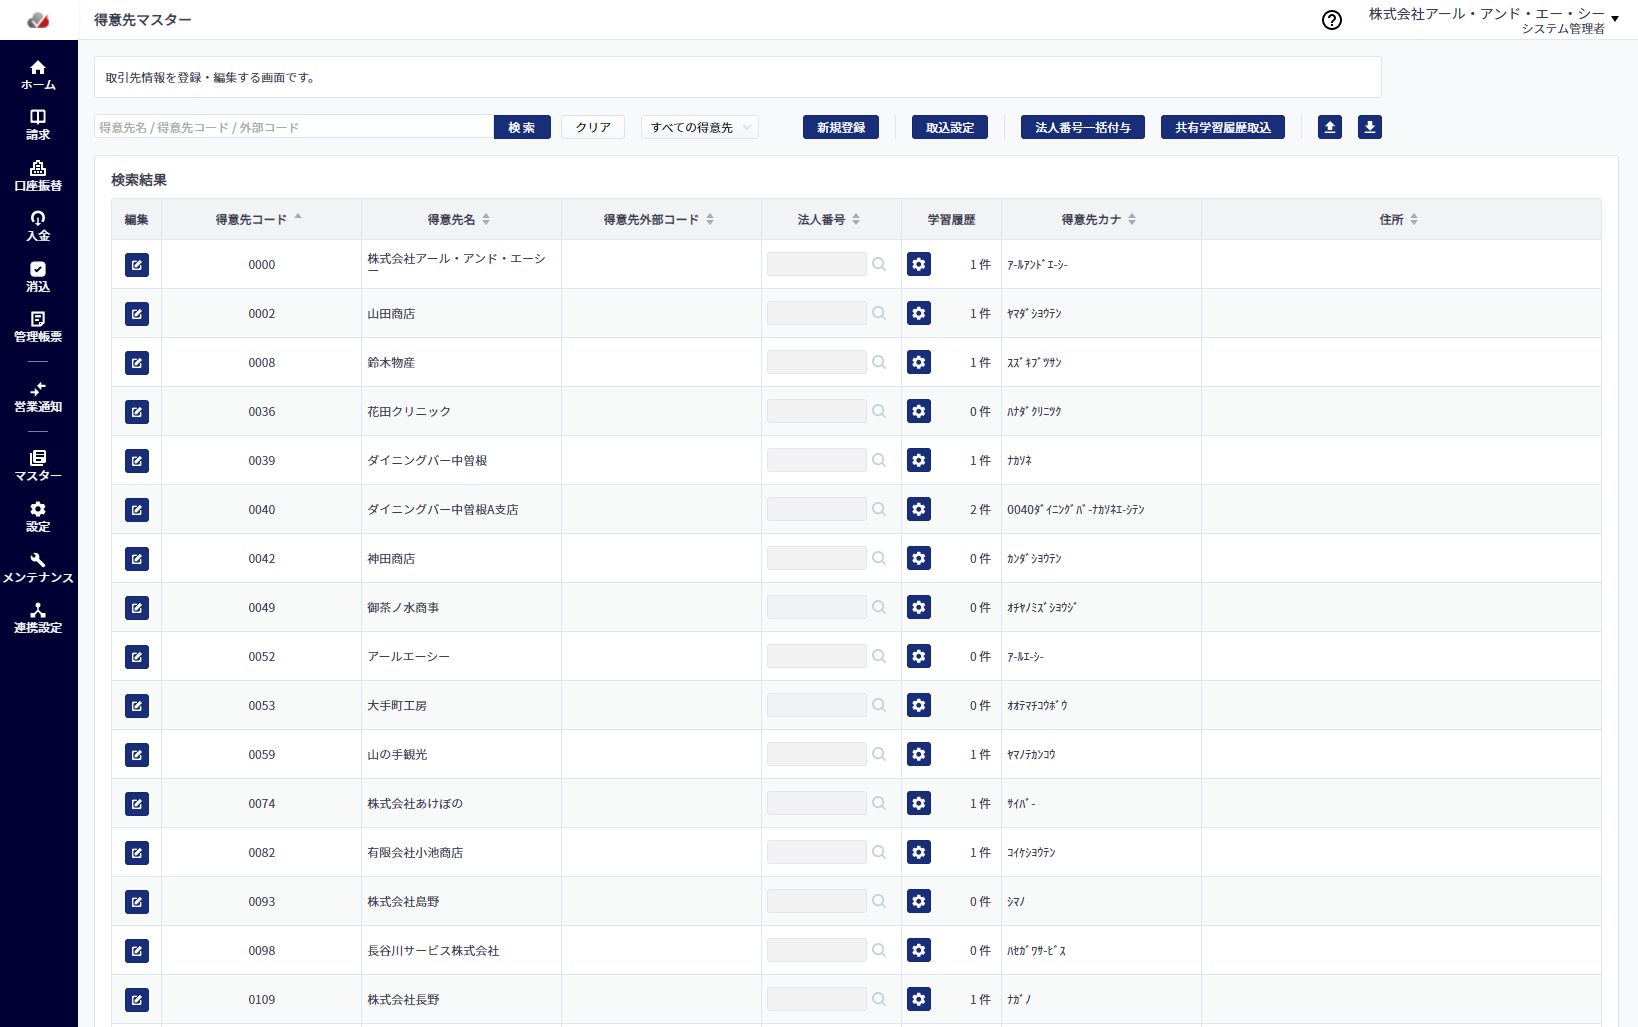Select customer code 0074 cell

point(262,804)
